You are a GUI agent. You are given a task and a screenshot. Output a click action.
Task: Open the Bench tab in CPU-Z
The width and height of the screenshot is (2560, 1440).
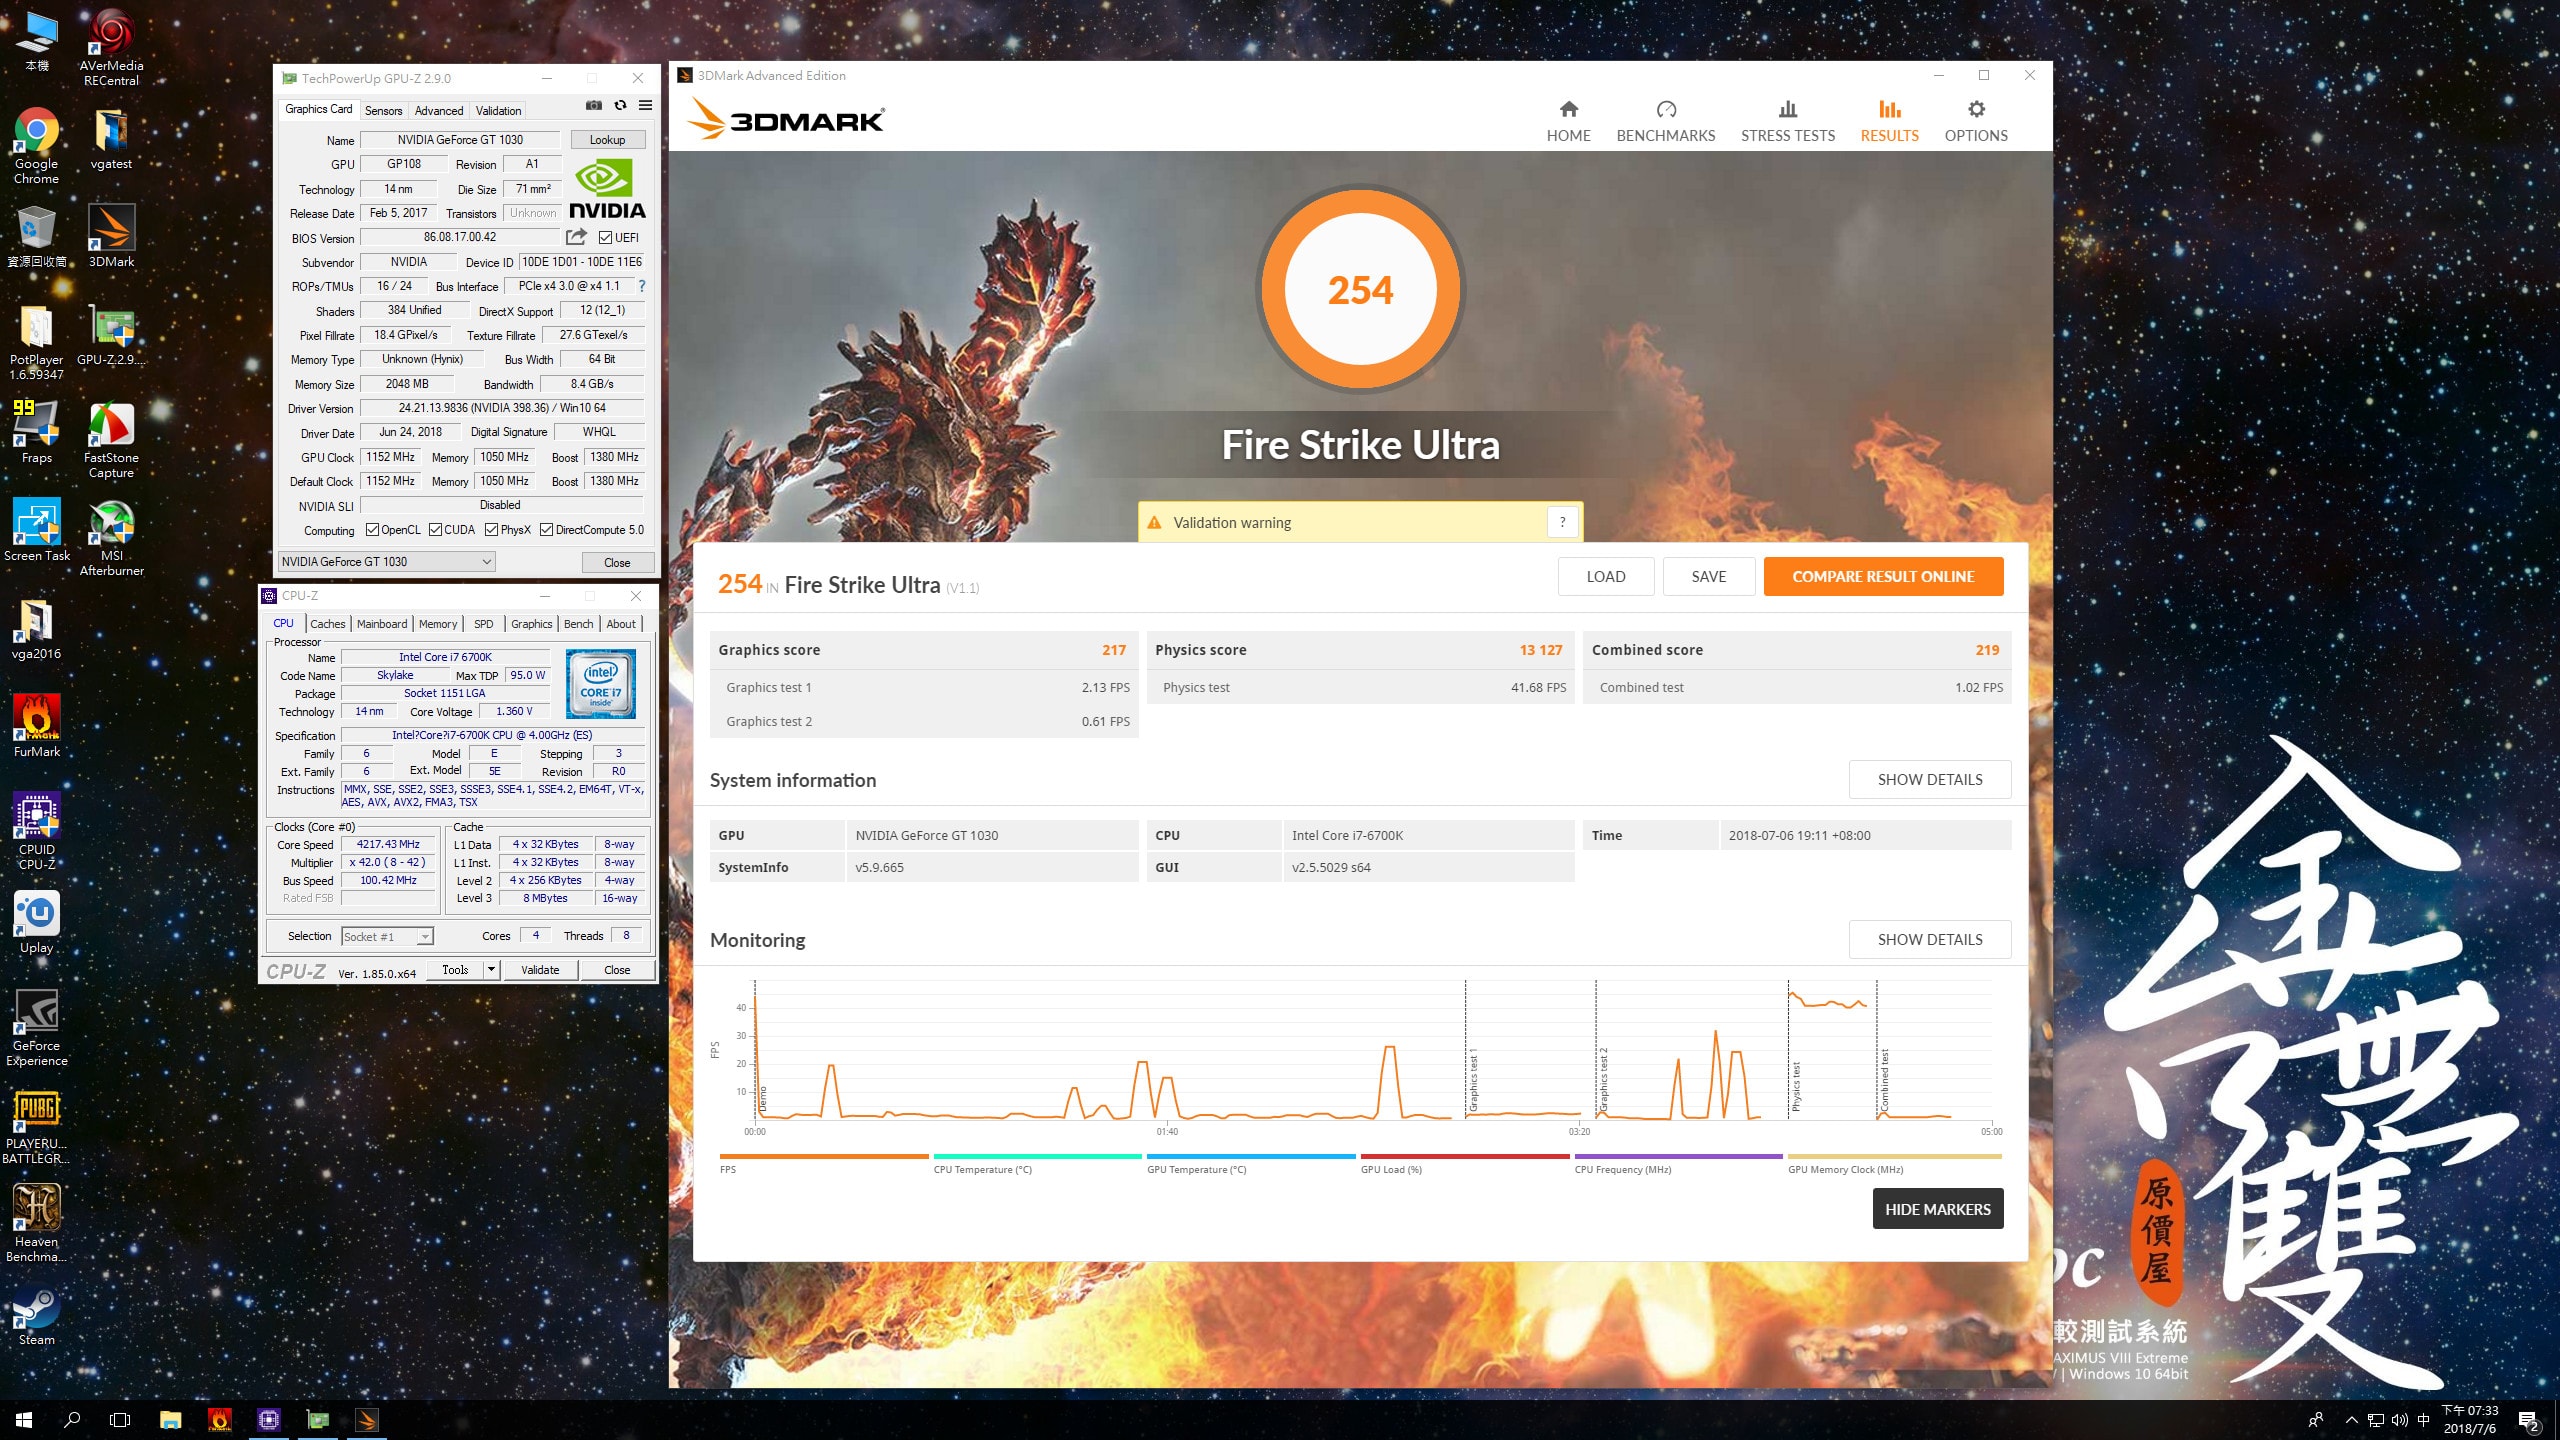click(x=578, y=624)
